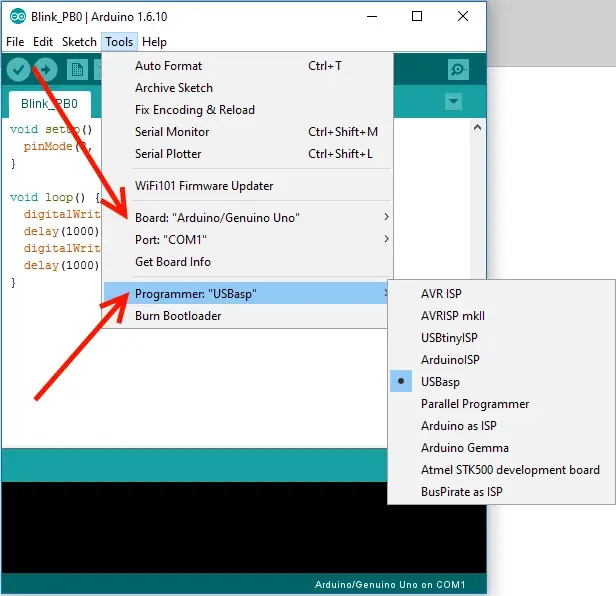Open the File menu
The image size is (616, 596).
click(x=15, y=42)
